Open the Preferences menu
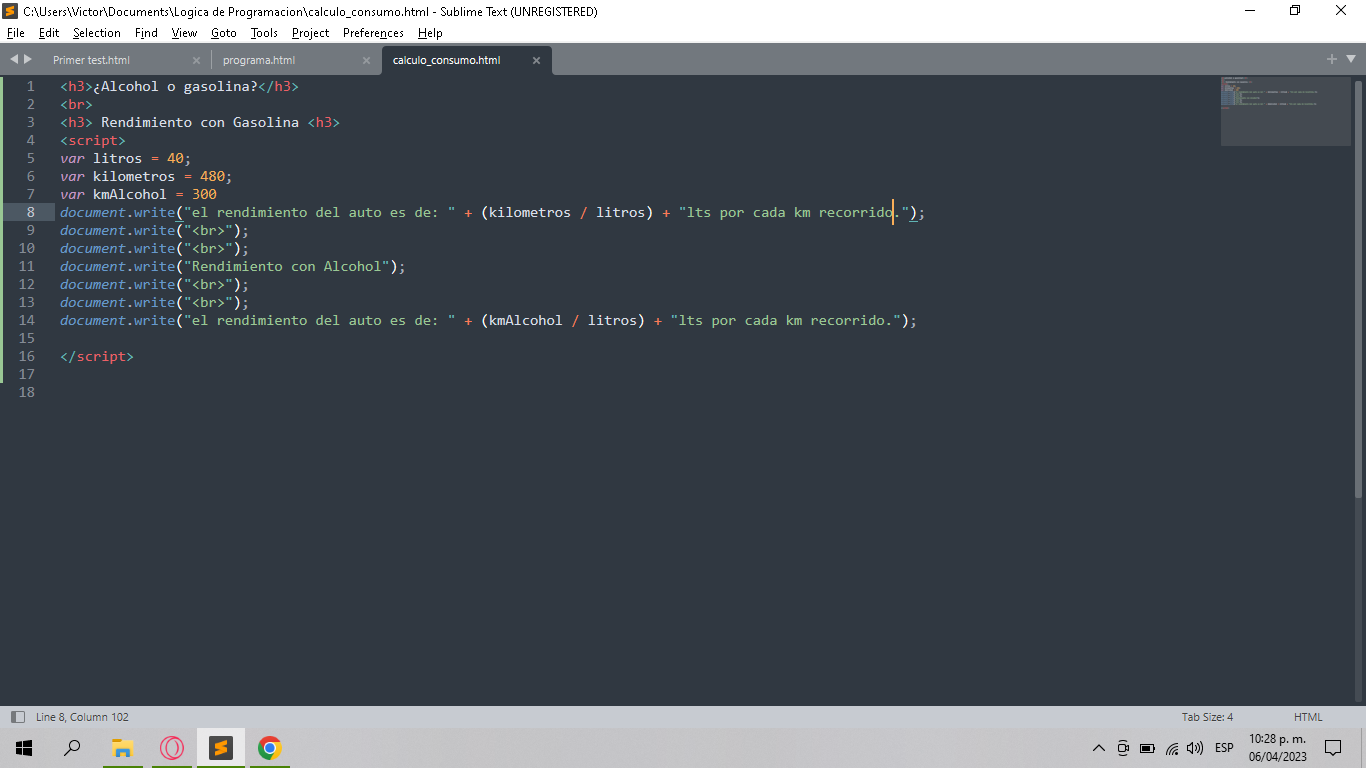The width and height of the screenshot is (1366, 768). click(x=373, y=33)
